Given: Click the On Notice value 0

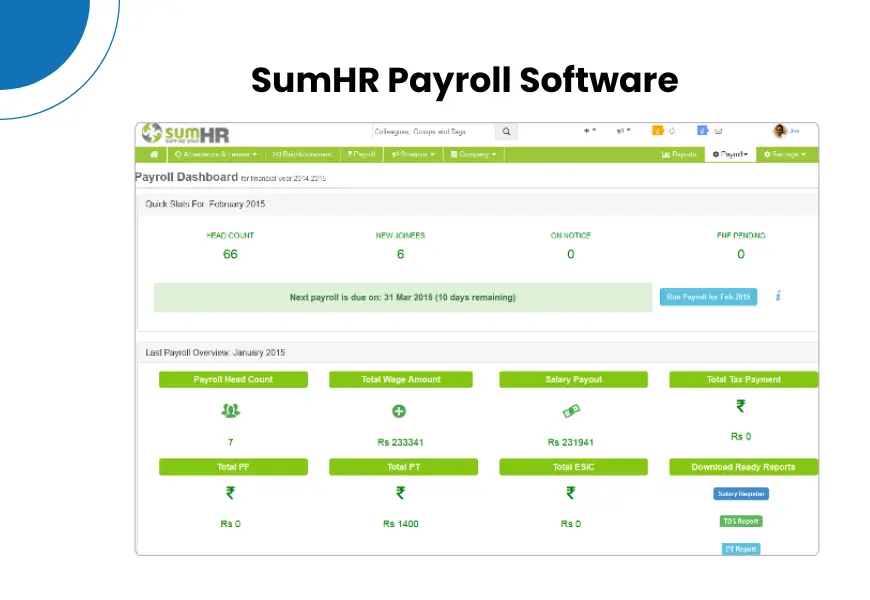Looking at the screenshot, I should point(570,254).
